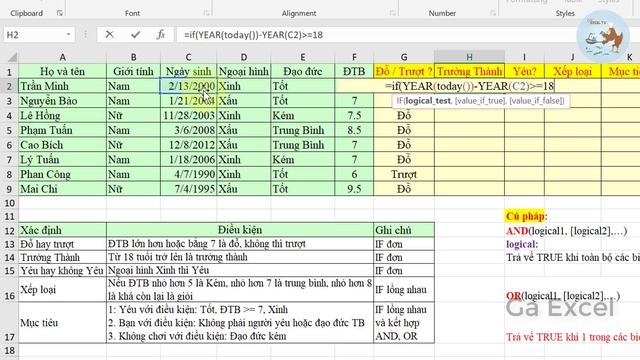Viewport: 640px width, 360px height.
Task: Expand the Name Box dropdown arrow
Action: coord(68,35)
